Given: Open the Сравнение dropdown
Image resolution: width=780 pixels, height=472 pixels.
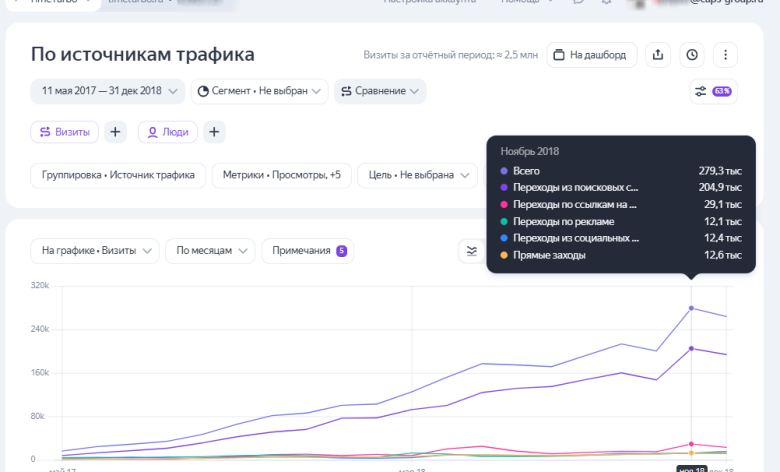Looking at the screenshot, I should pyautogui.click(x=380, y=91).
